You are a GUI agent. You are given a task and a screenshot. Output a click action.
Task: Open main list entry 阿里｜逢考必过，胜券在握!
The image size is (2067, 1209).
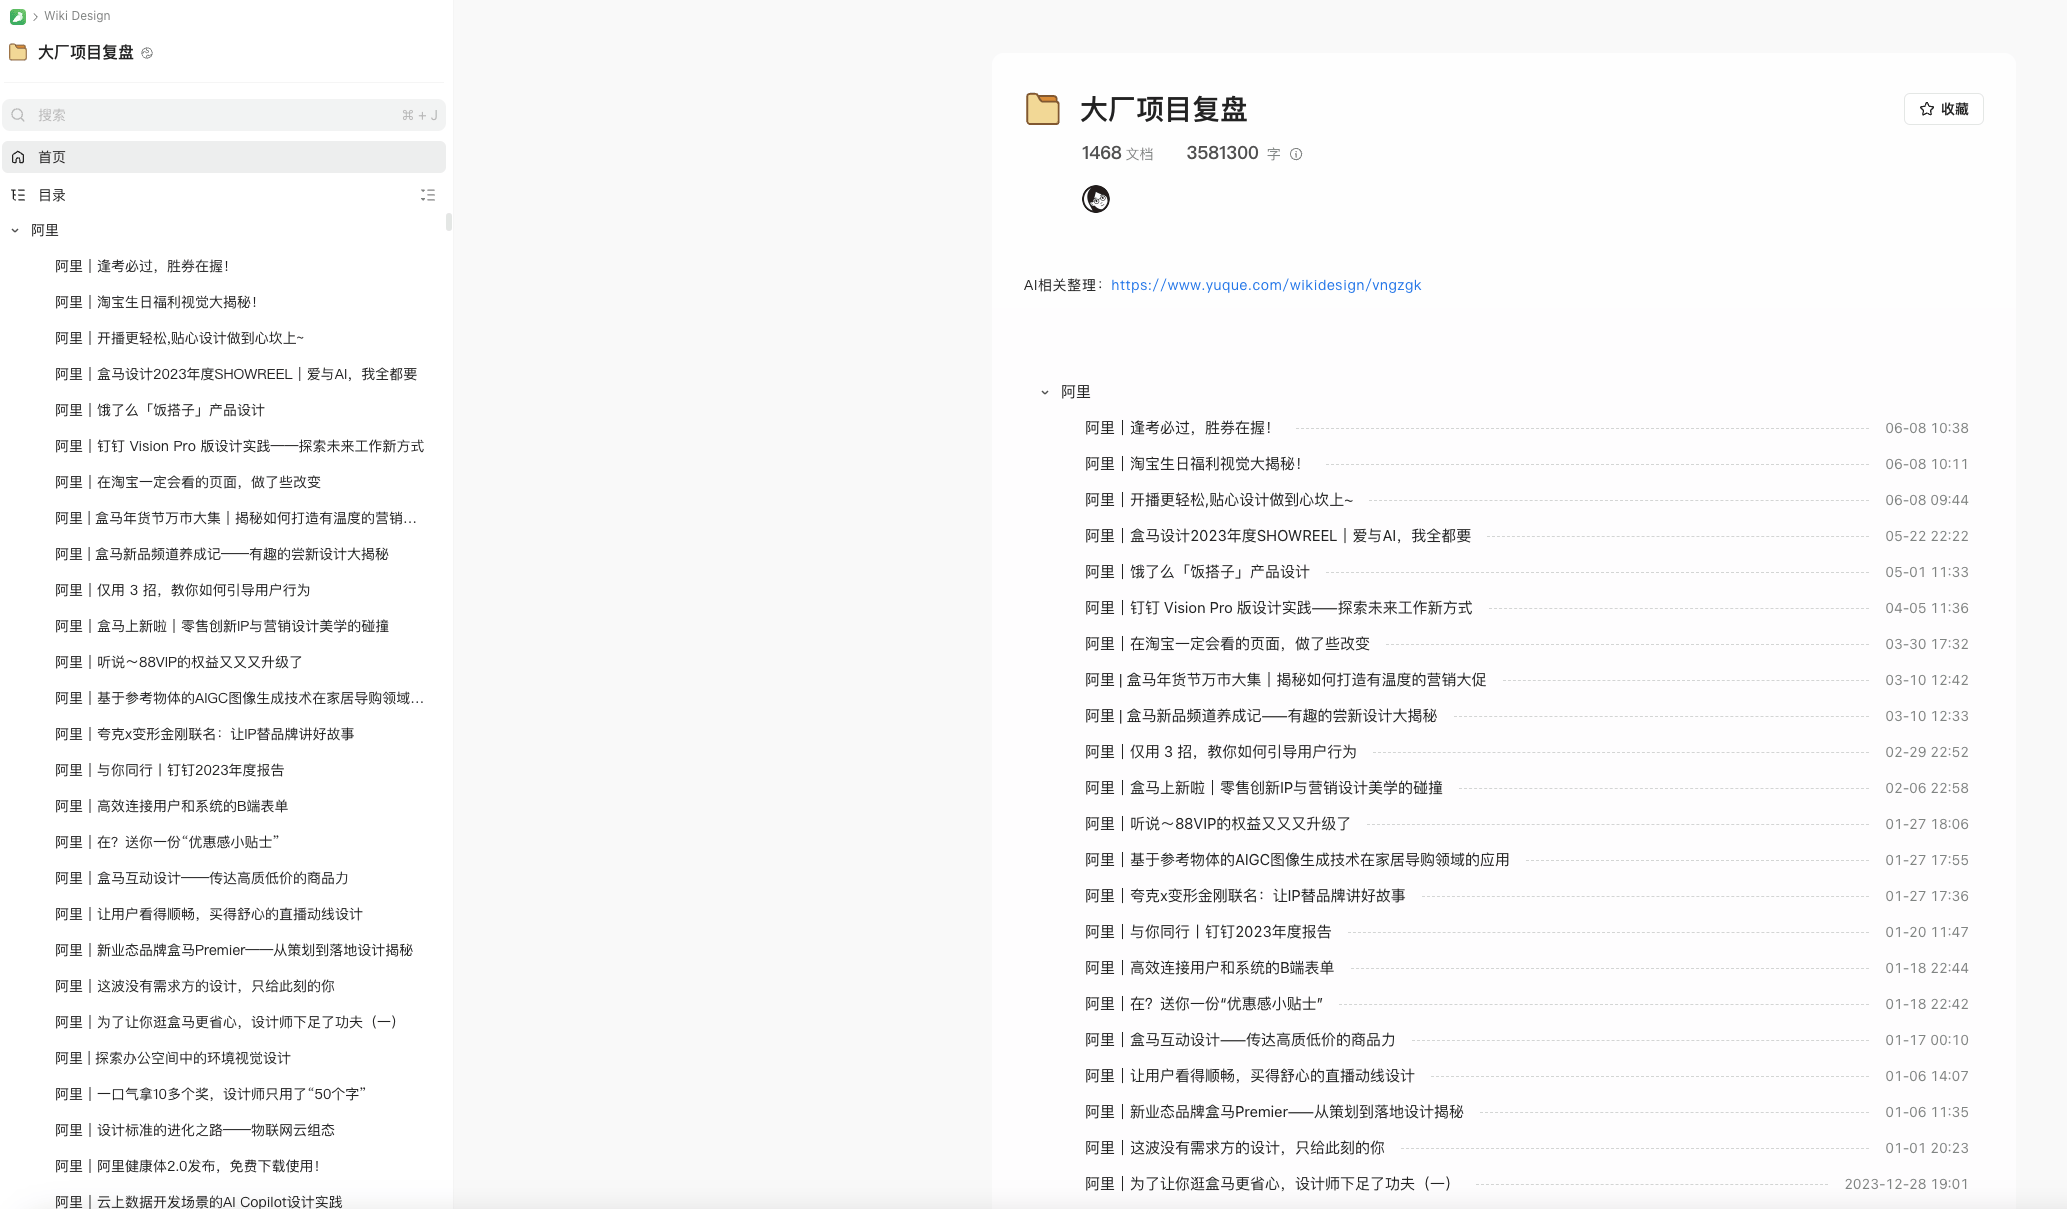pyautogui.click(x=1178, y=428)
